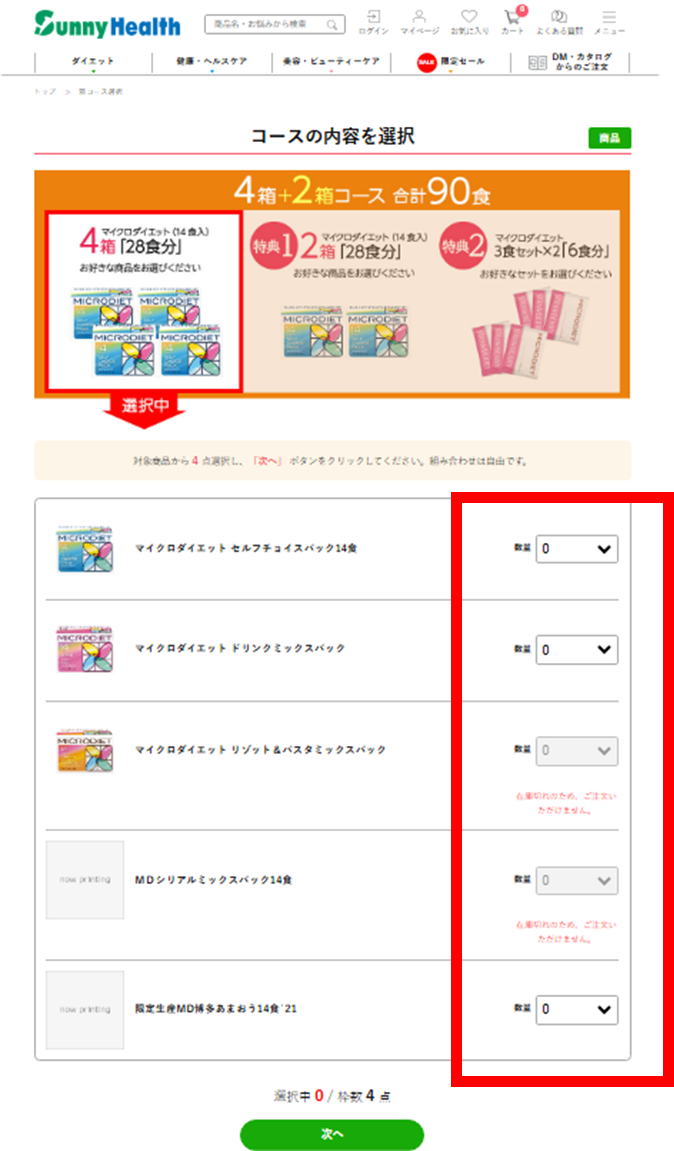674x1151 pixels.
Task: Open the shopping cart icon
Action: (x=512, y=22)
